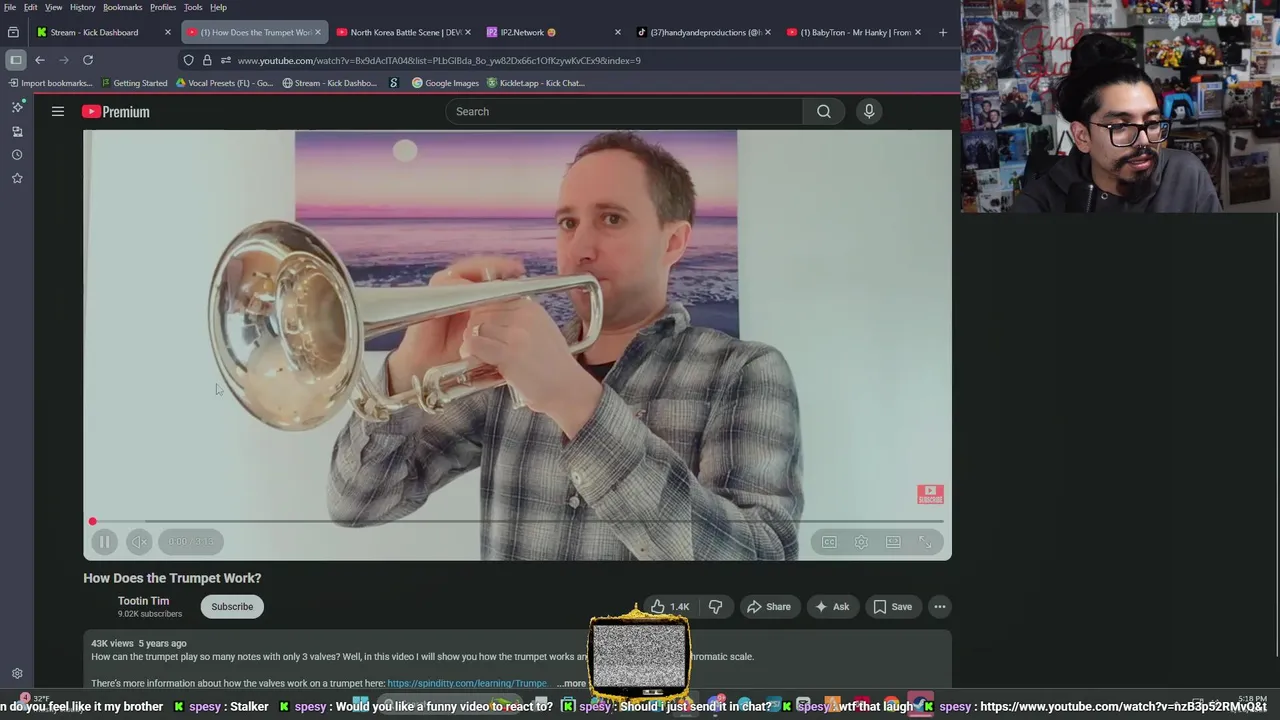Click the in-video red subscribe watermark
The image size is (1280, 720).
[x=930, y=495]
